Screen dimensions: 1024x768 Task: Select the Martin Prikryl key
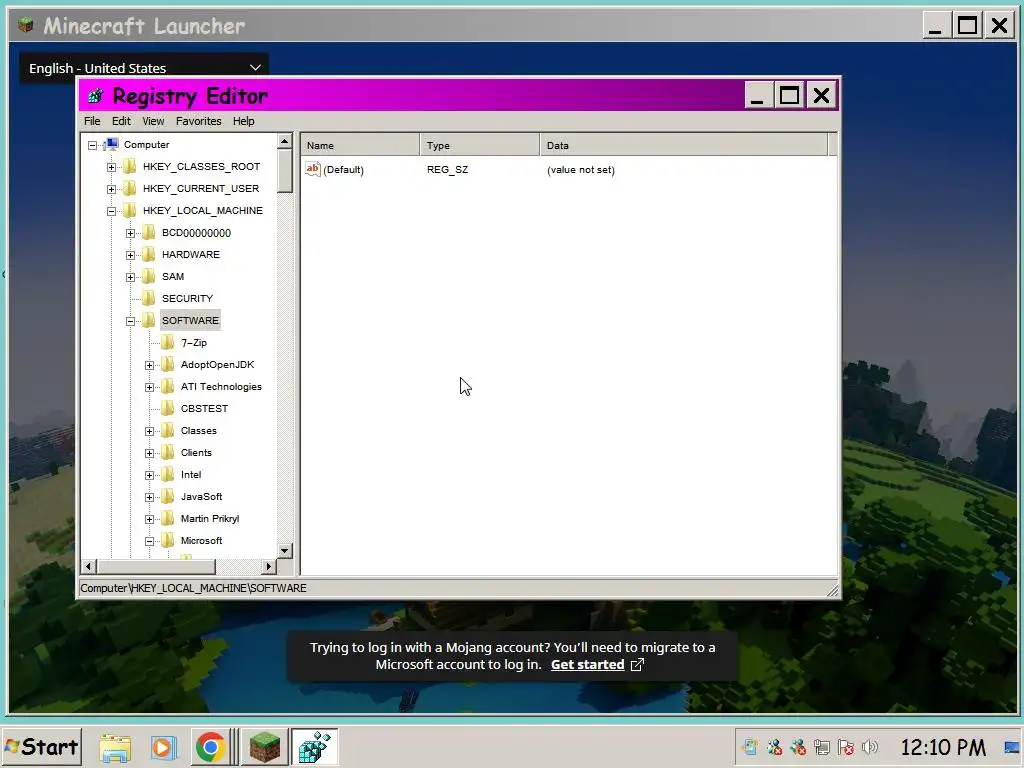tap(210, 519)
